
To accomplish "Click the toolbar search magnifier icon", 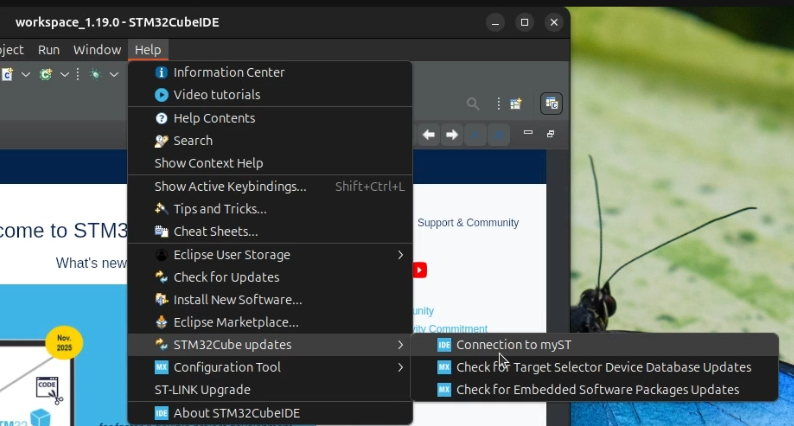I will point(472,104).
